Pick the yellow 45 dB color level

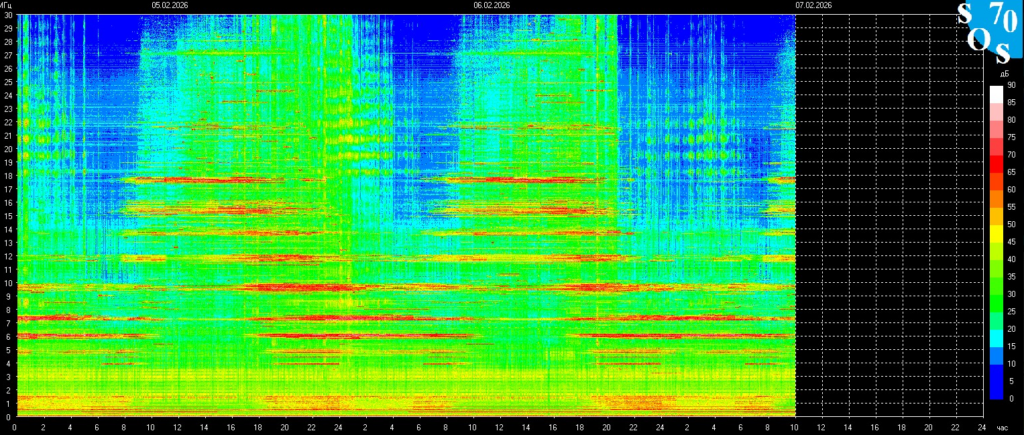tap(995, 243)
